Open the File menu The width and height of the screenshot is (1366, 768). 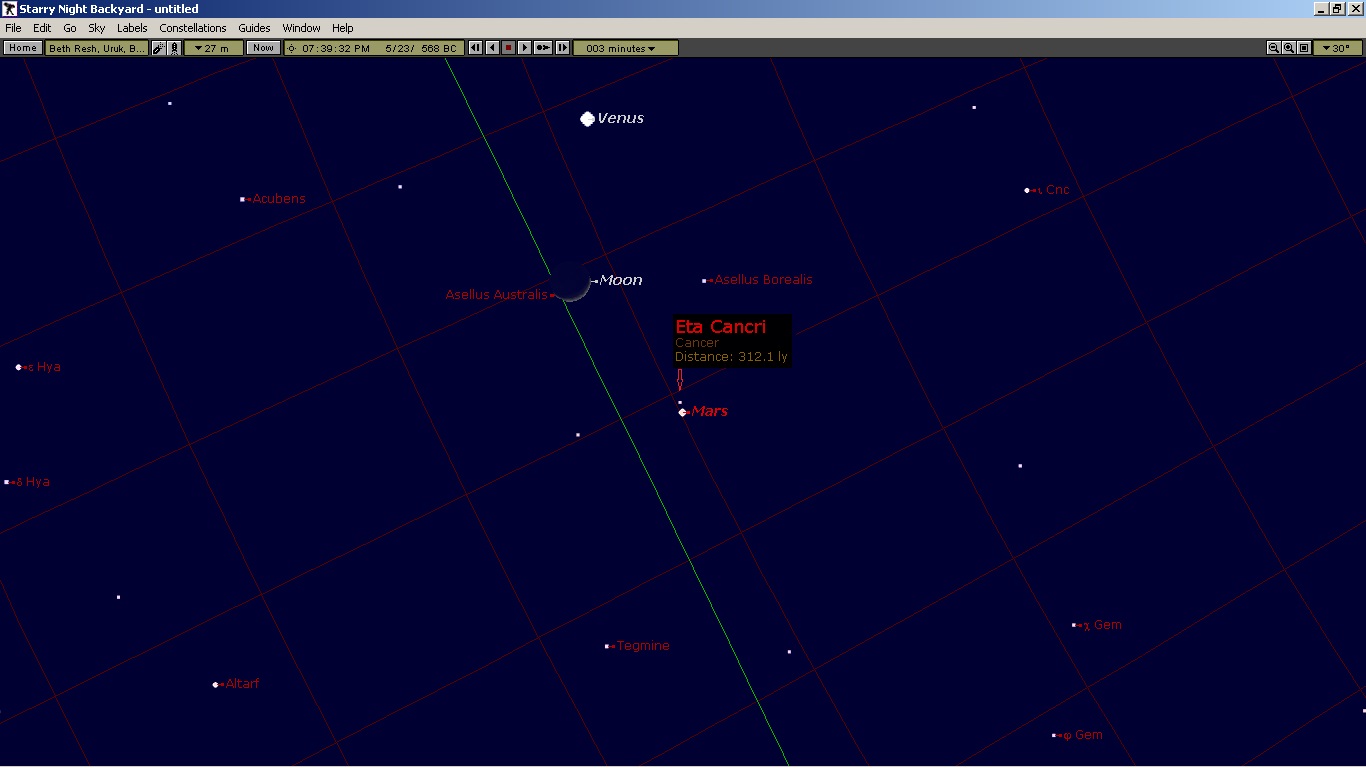(13, 28)
